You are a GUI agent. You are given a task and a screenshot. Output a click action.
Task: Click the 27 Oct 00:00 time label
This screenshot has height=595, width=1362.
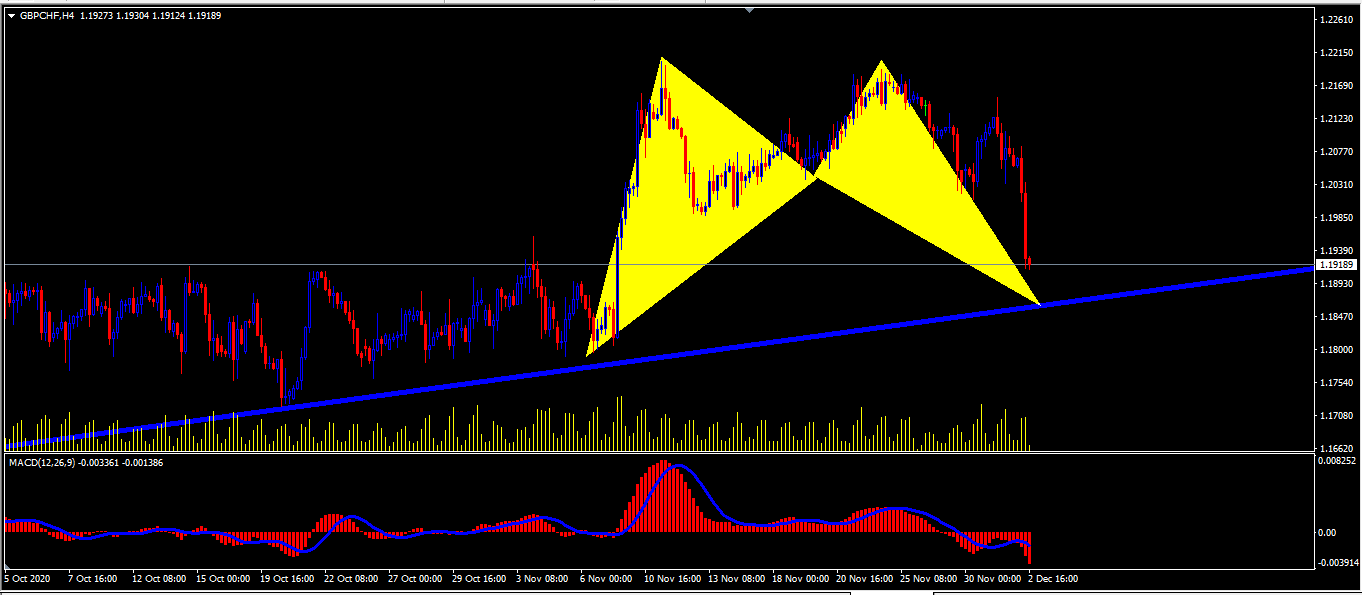(x=414, y=578)
